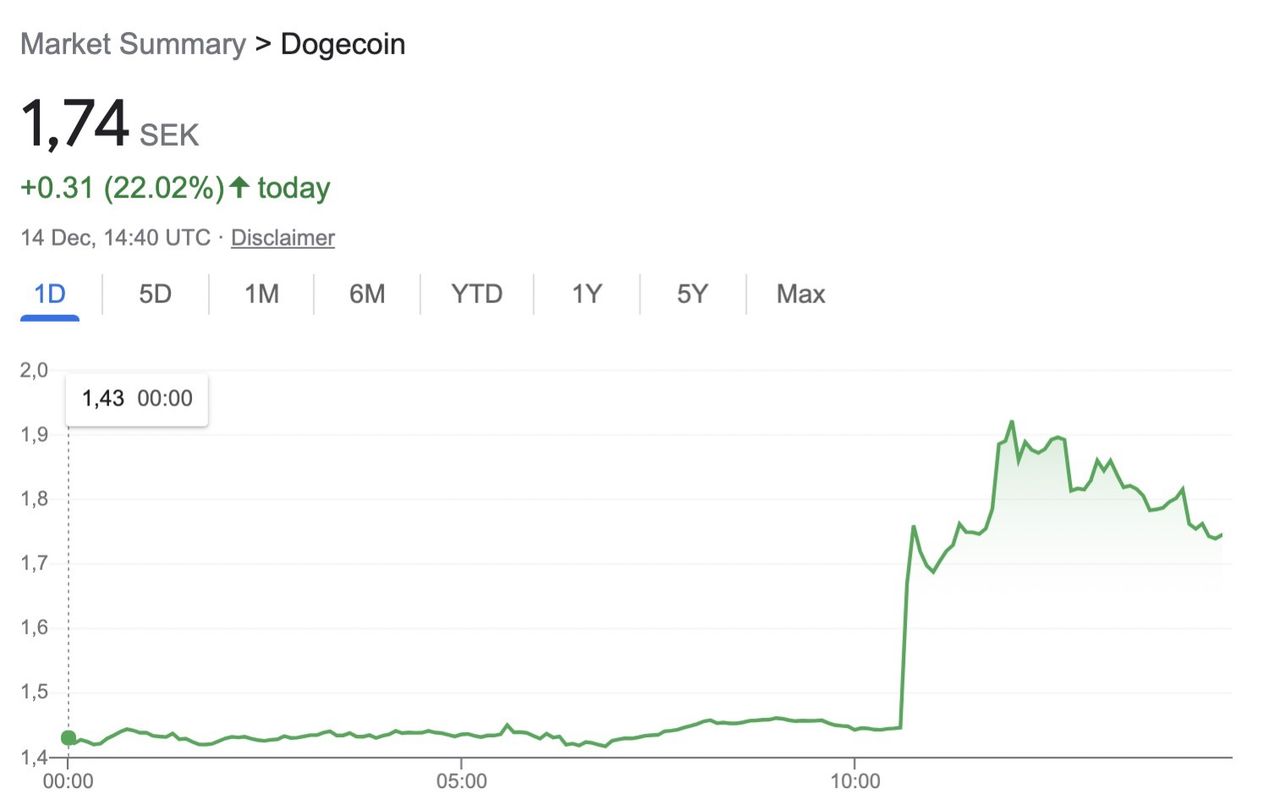The height and width of the screenshot is (805, 1280).
Task: Select the 1D time range tab
Action: pyautogui.click(x=50, y=294)
